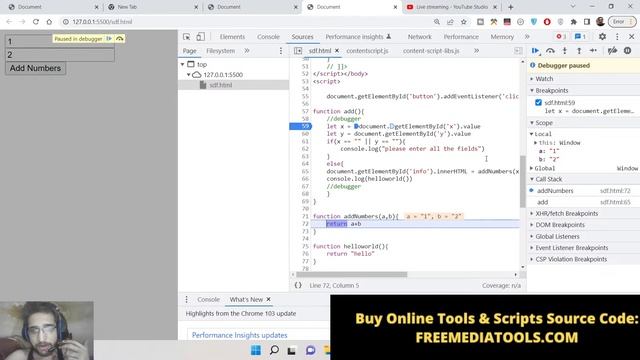Screen dimensions: 640x360
Task: Select the inspect element picker icon
Action: coord(187,37)
